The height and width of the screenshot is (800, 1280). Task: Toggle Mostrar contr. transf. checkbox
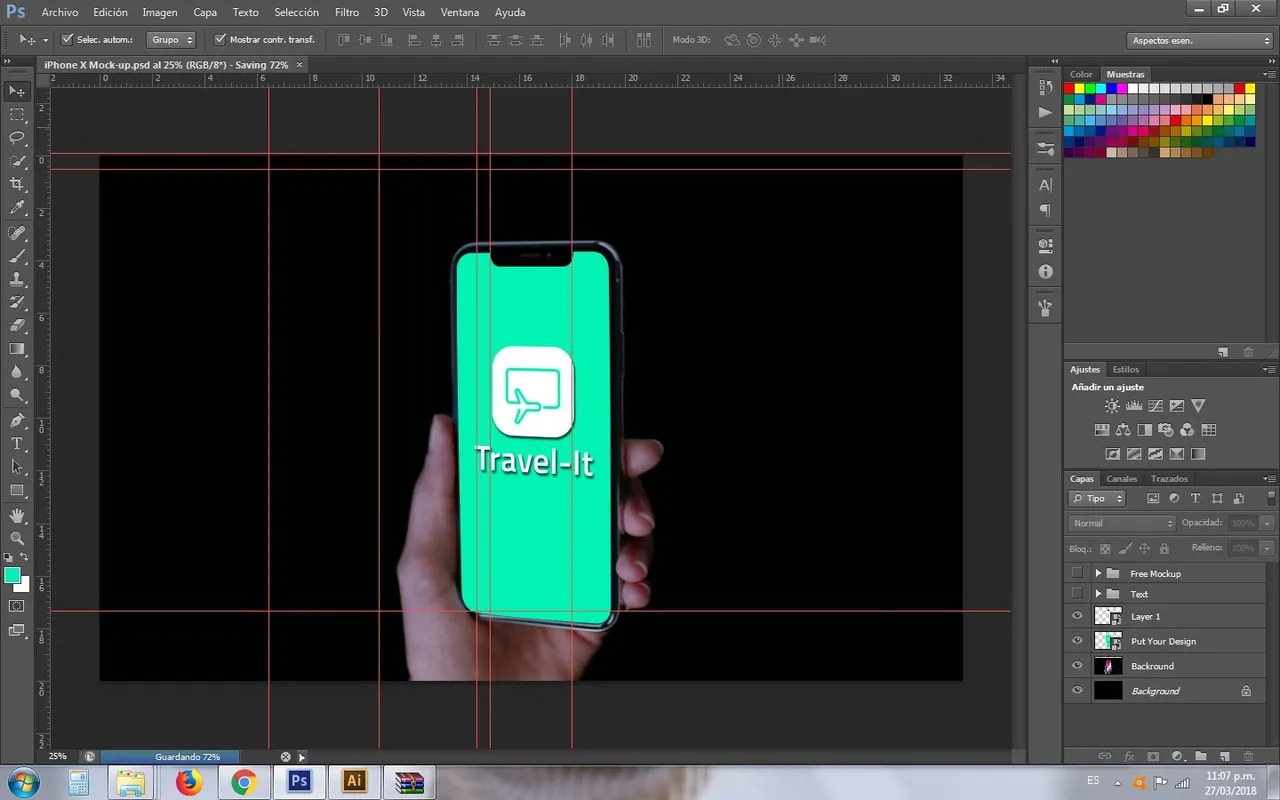coord(220,40)
